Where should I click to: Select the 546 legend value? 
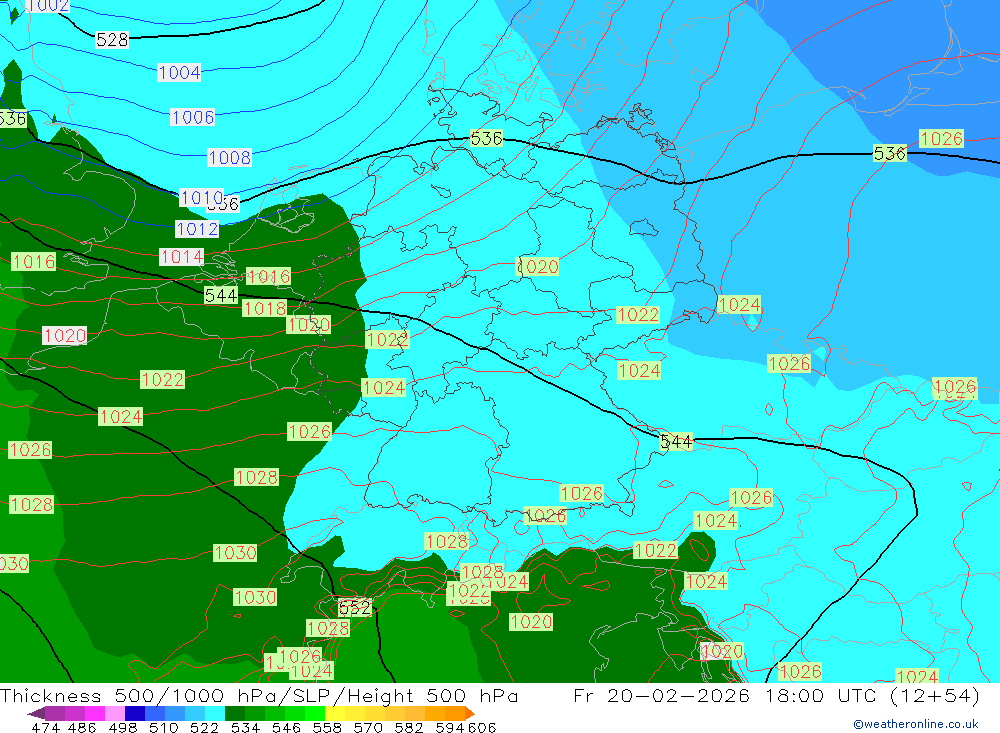(284, 727)
